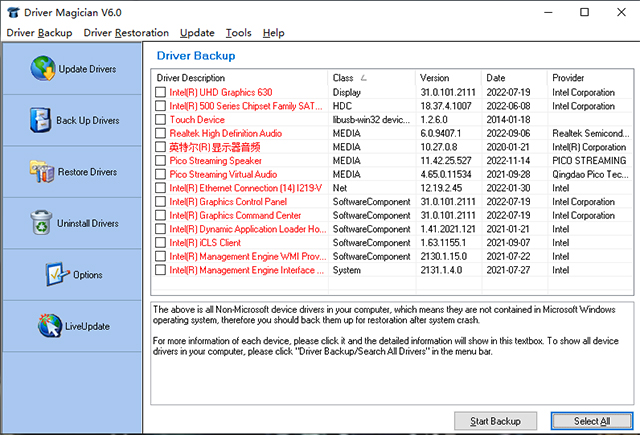Open the Tools menu

pos(238,33)
